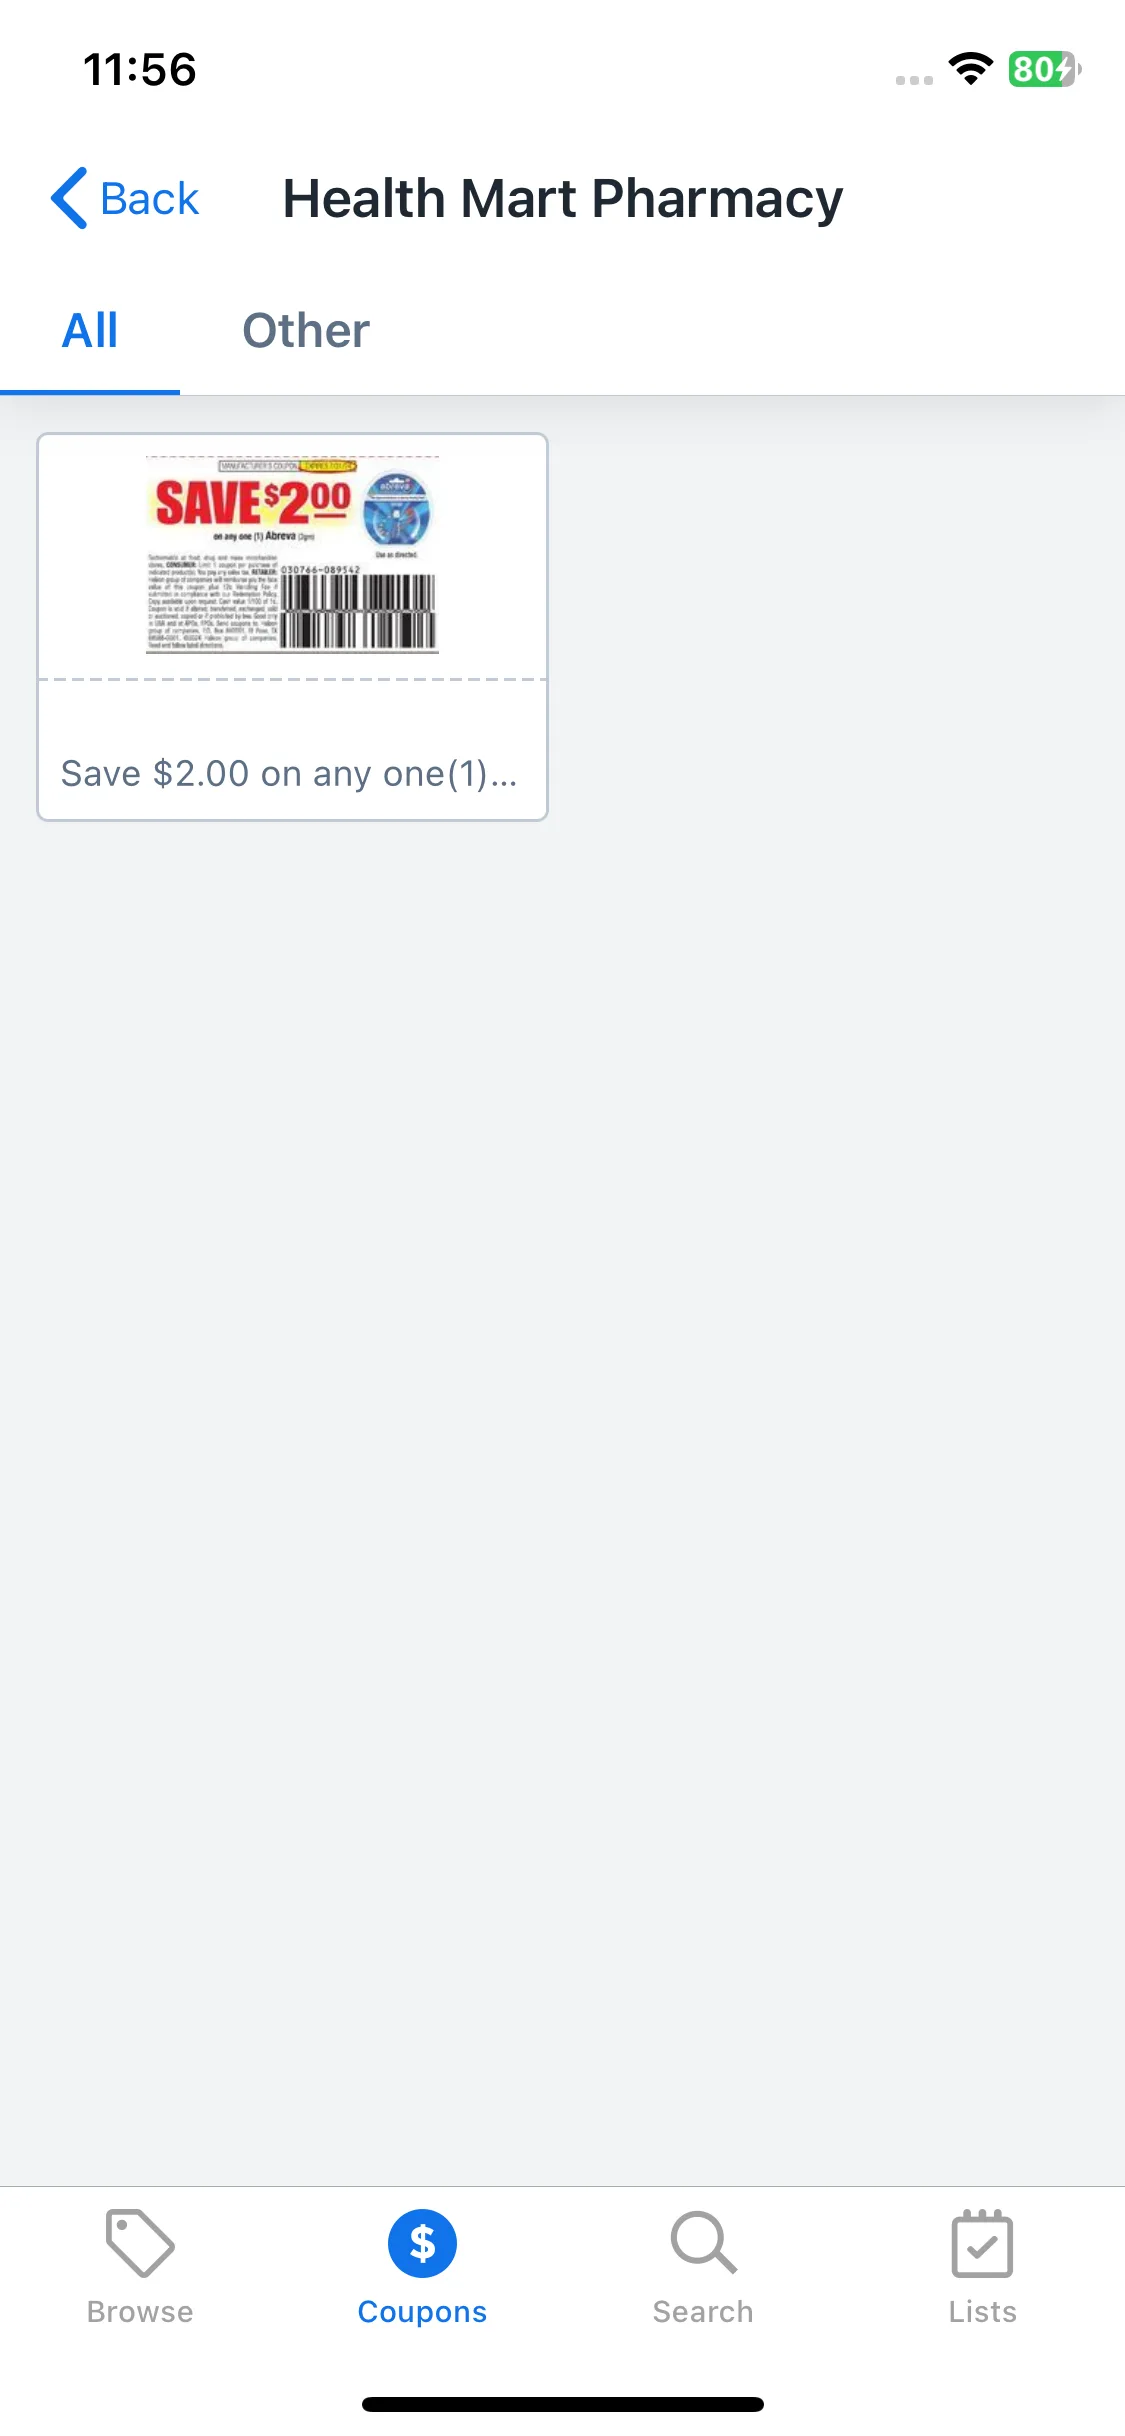Tap the Back chevron arrow icon

point(69,198)
